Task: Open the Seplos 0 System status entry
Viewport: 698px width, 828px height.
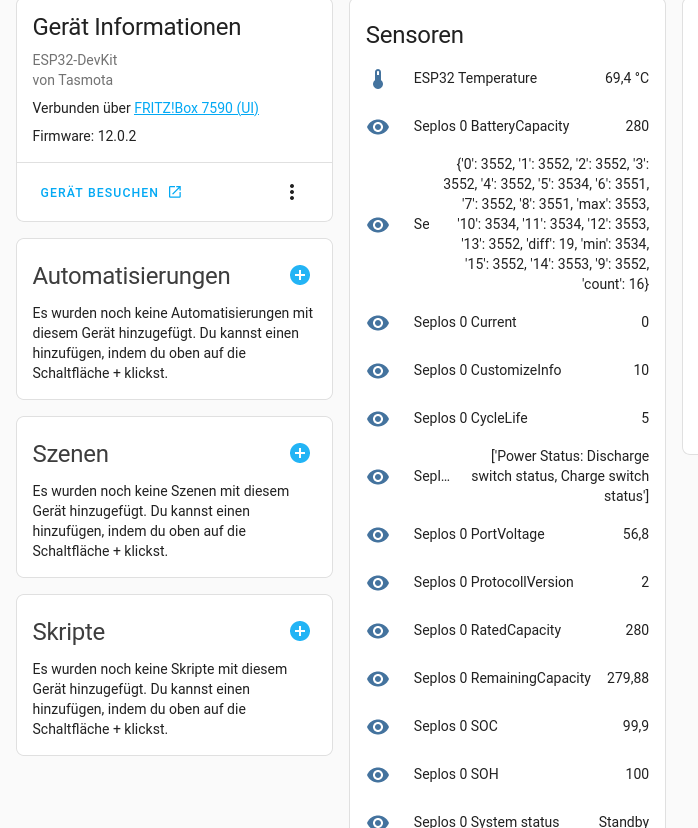Action: point(507,820)
